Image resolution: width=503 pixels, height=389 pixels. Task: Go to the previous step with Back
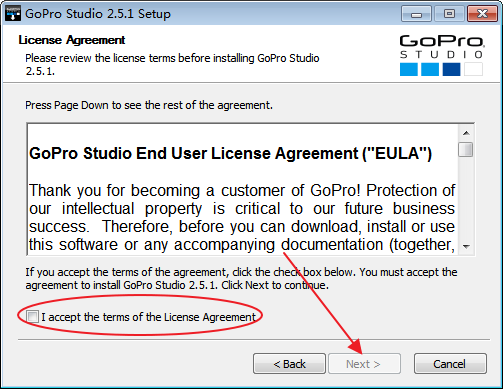point(289,364)
